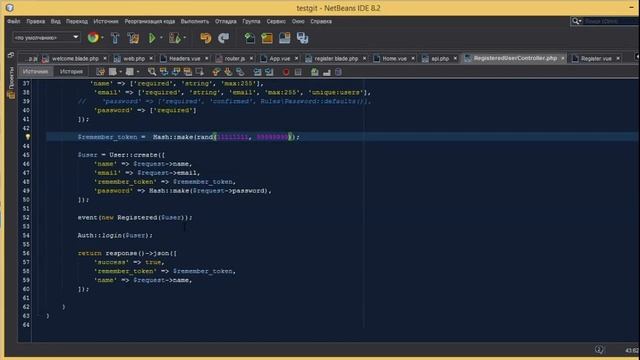This screenshot has width=640, height=360.
Task: Close the register.blade.php tab
Action: point(364,59)
